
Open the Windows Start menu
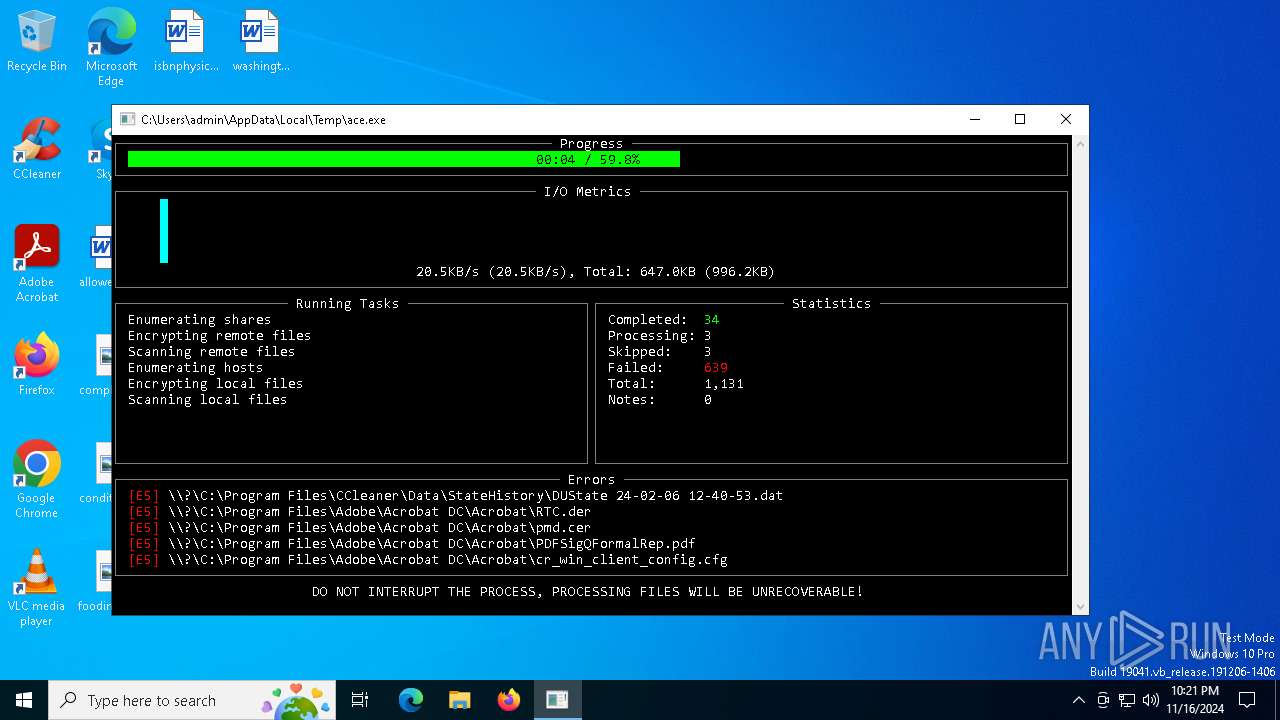(24, 700)
